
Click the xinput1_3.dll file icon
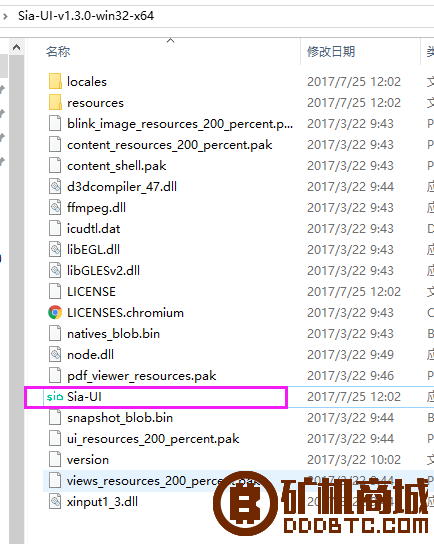click(55, 502)
